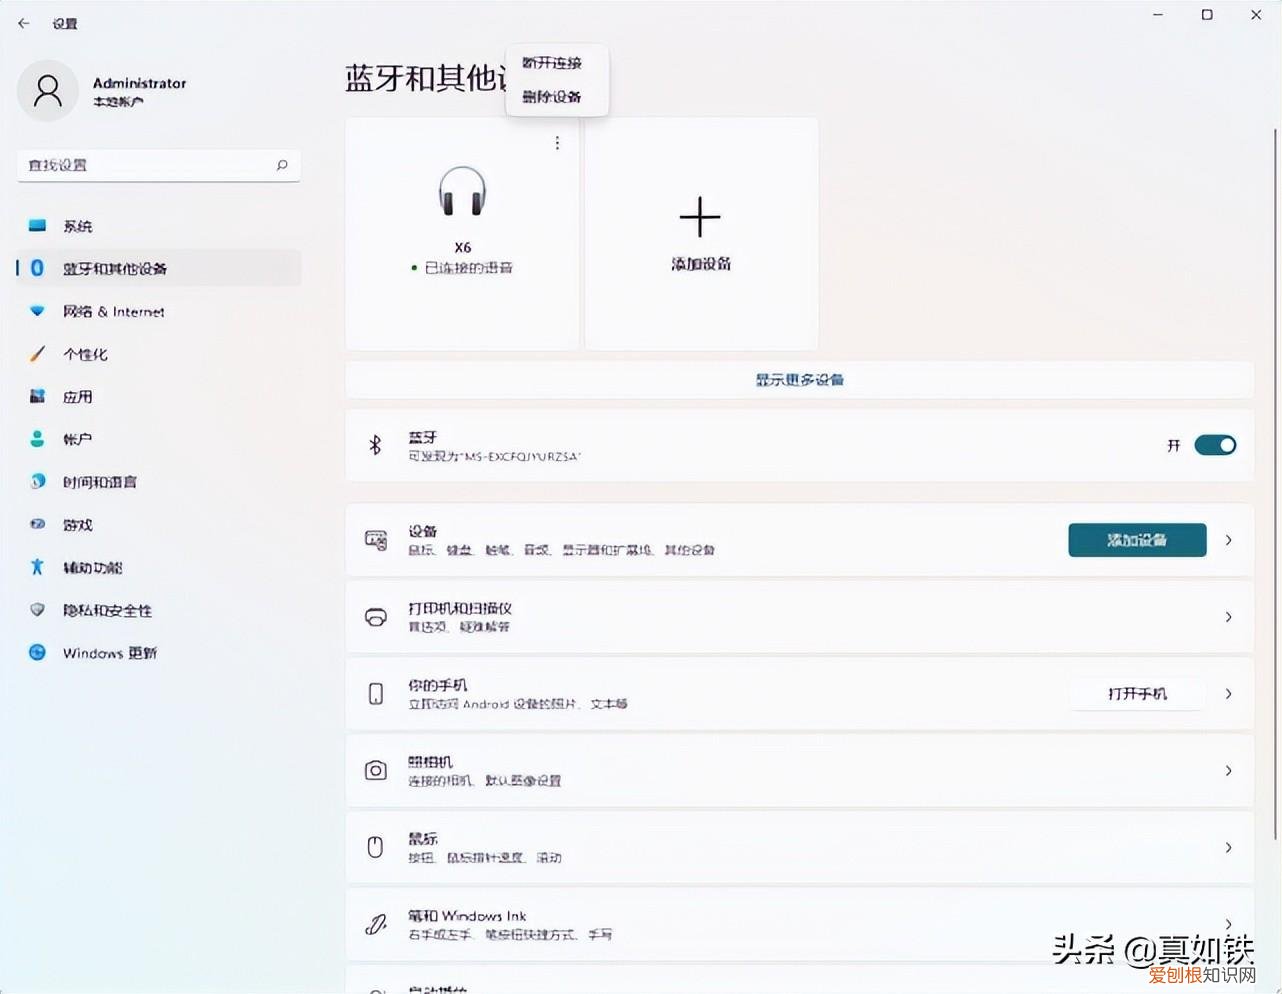Click the 查找设置 search field
The image size is (1282, 994).
[159, 165]
